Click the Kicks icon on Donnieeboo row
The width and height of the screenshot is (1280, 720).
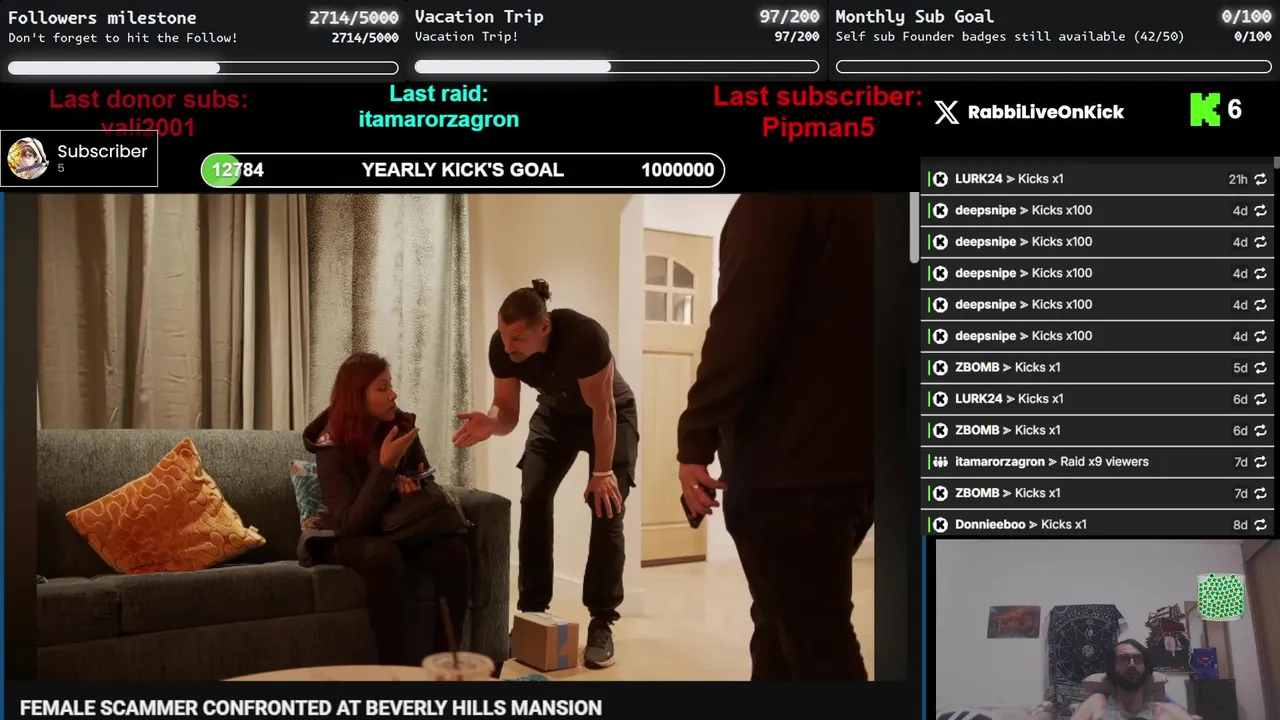point(940,524)
